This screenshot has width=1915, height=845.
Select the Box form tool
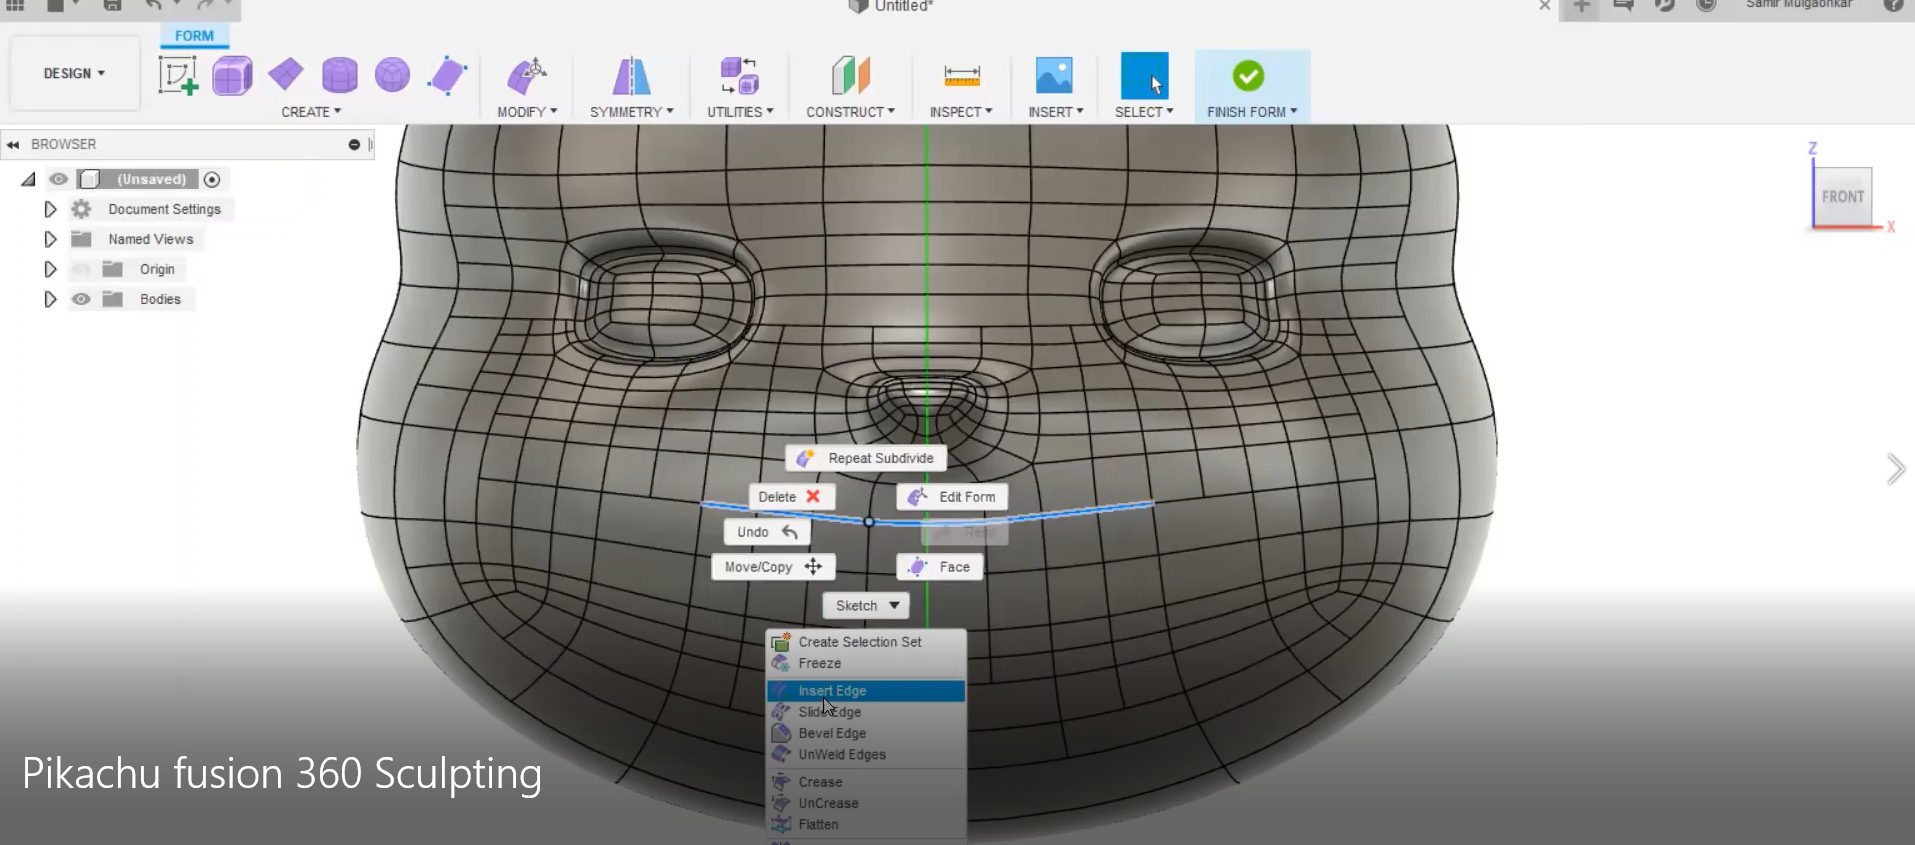[x=232, y=76]
